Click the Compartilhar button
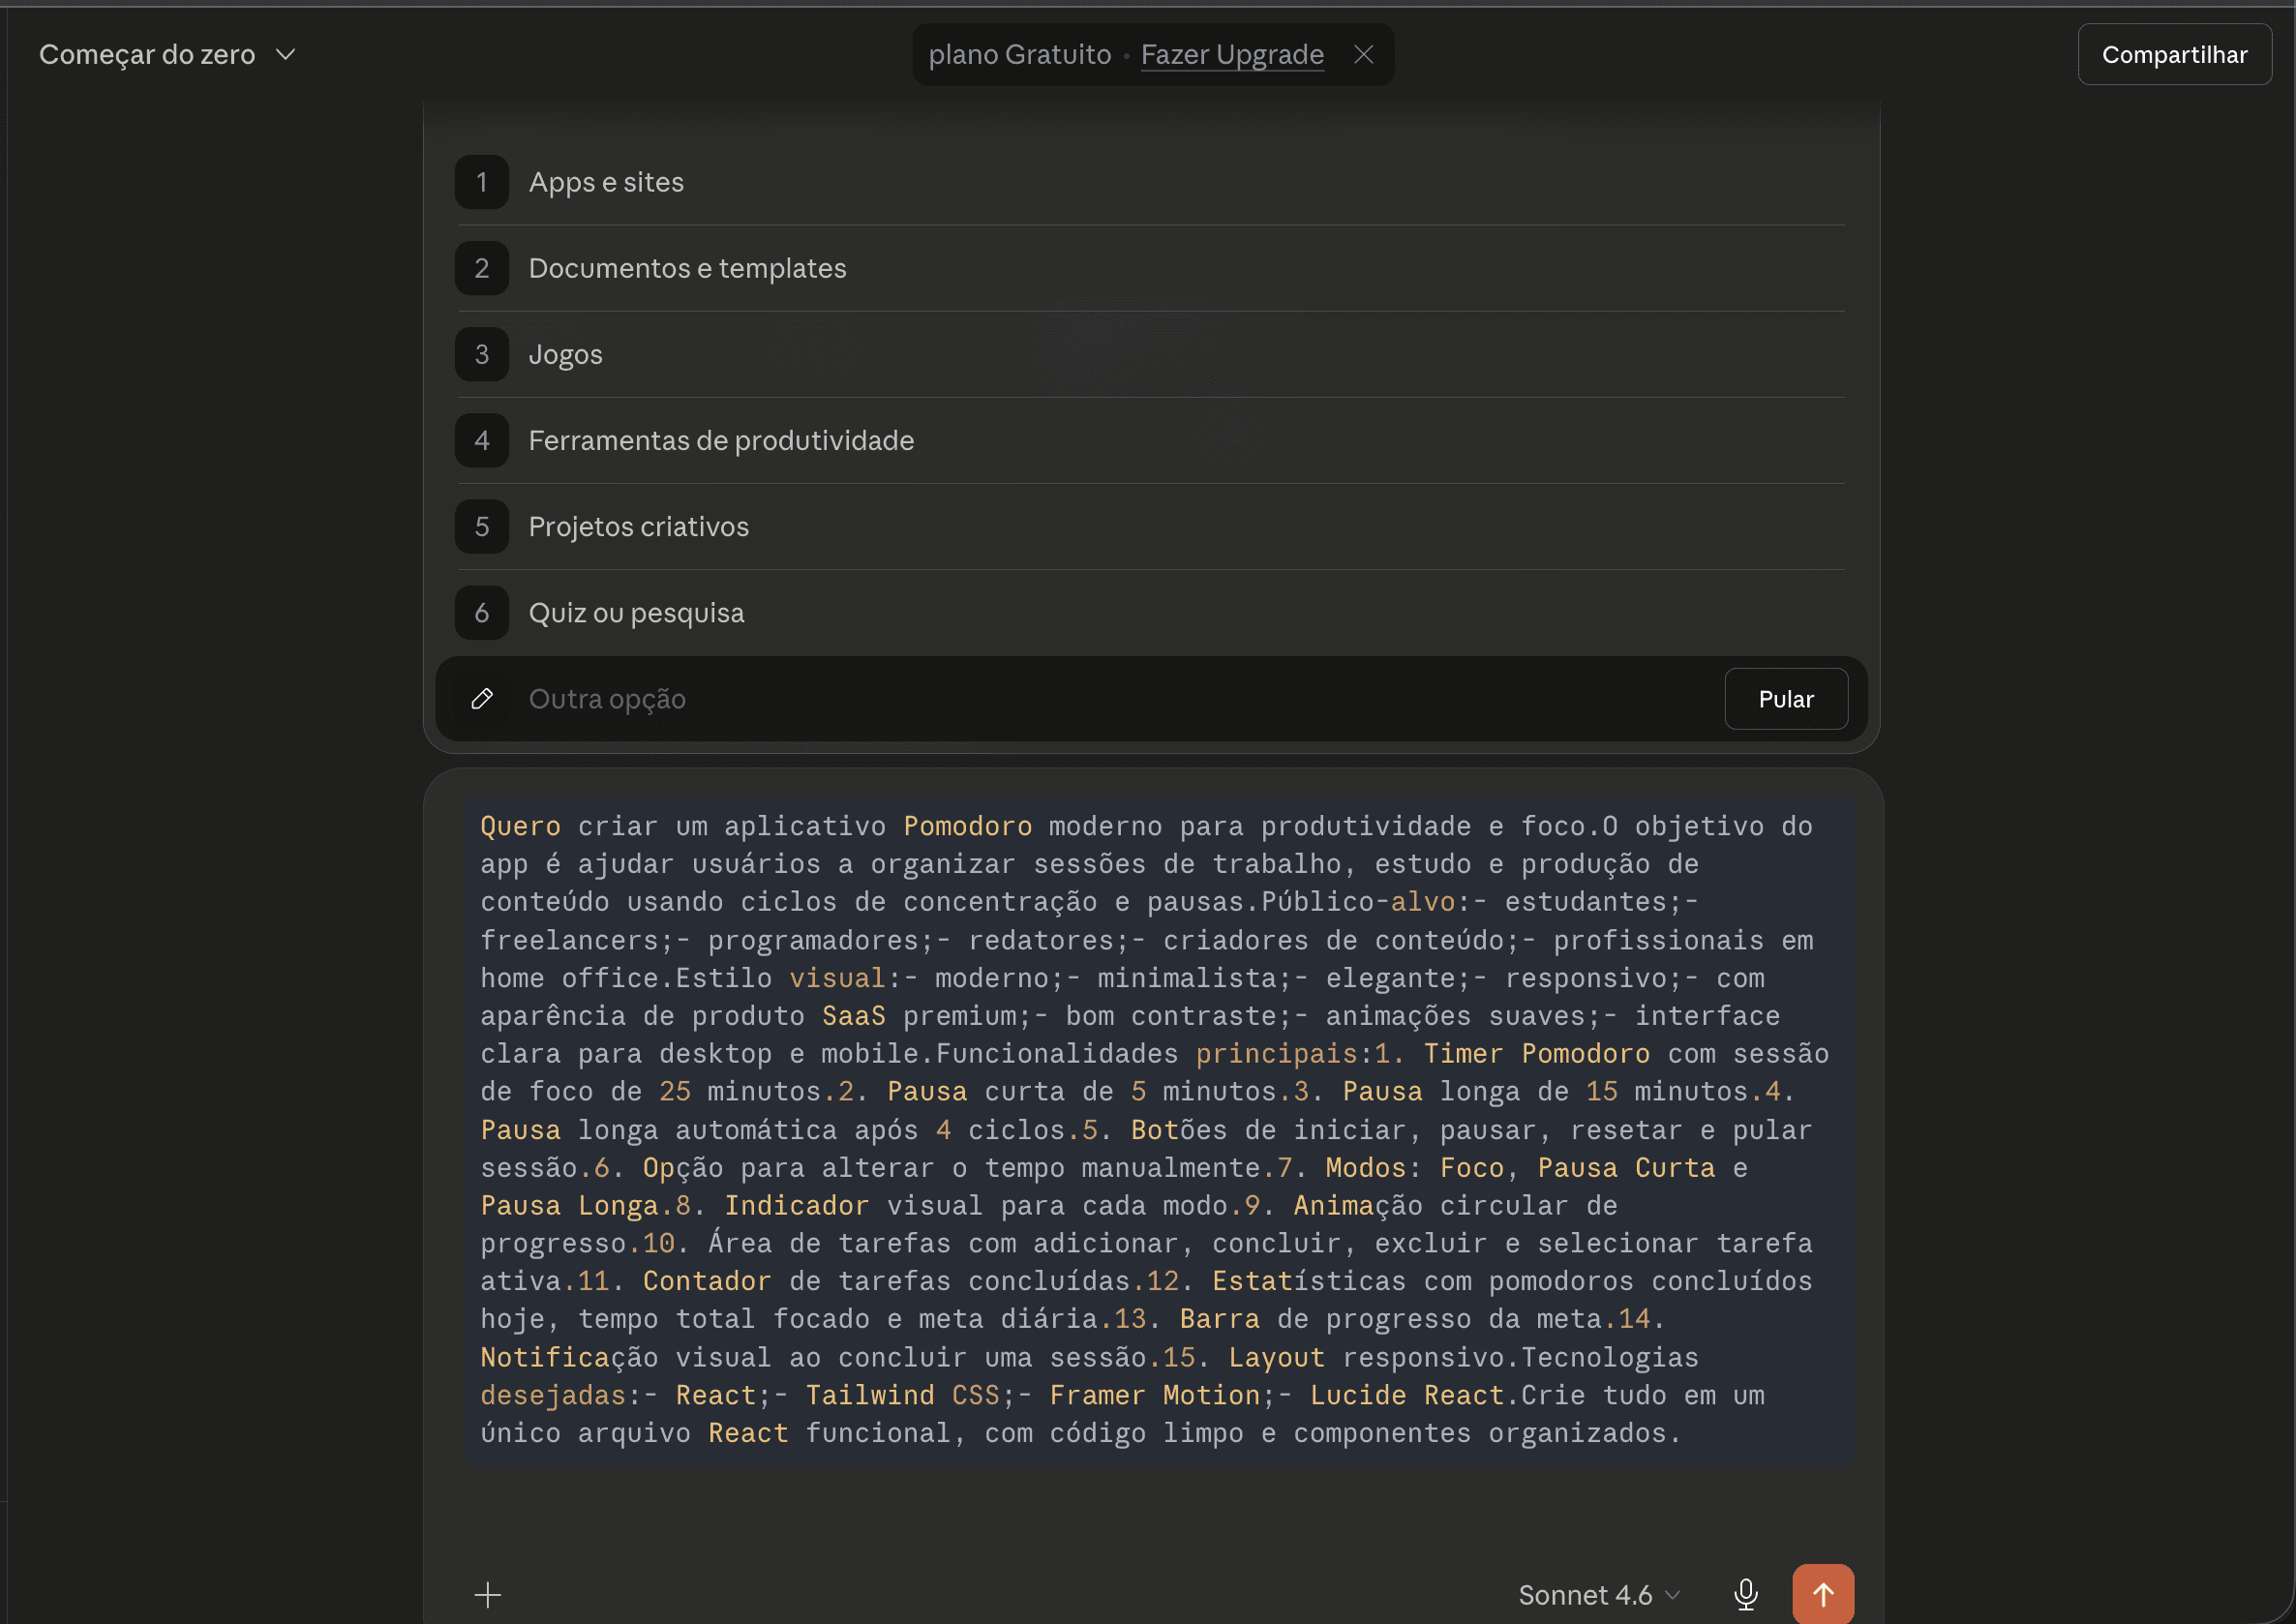Image resolution: width=2296 pixels, height=1624 pixels. [x=2174, y=54]
